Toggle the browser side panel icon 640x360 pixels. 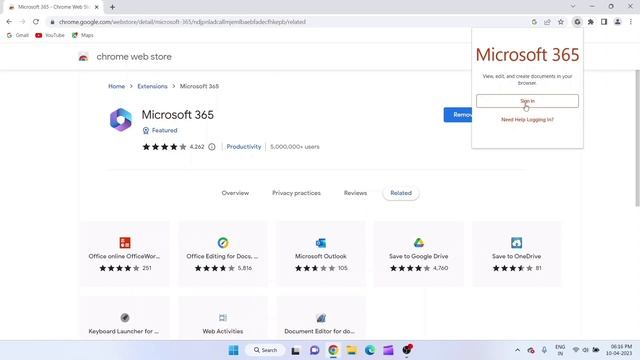tap(604, 22)
